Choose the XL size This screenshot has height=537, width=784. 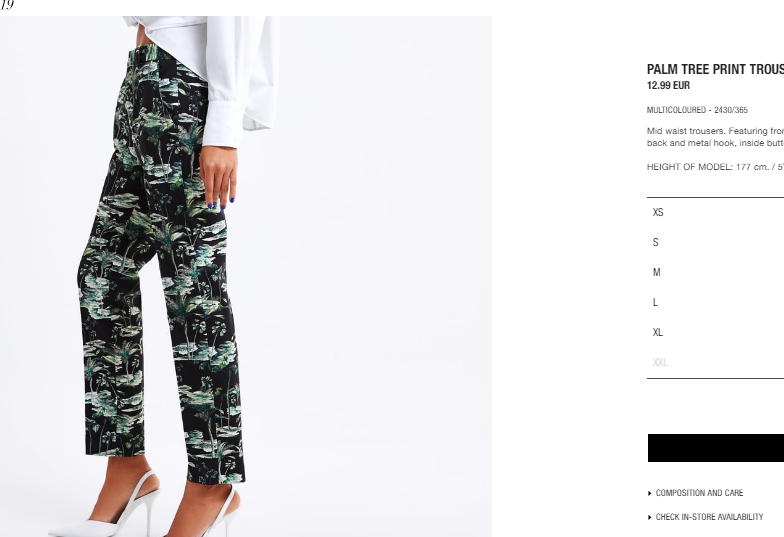716,332
